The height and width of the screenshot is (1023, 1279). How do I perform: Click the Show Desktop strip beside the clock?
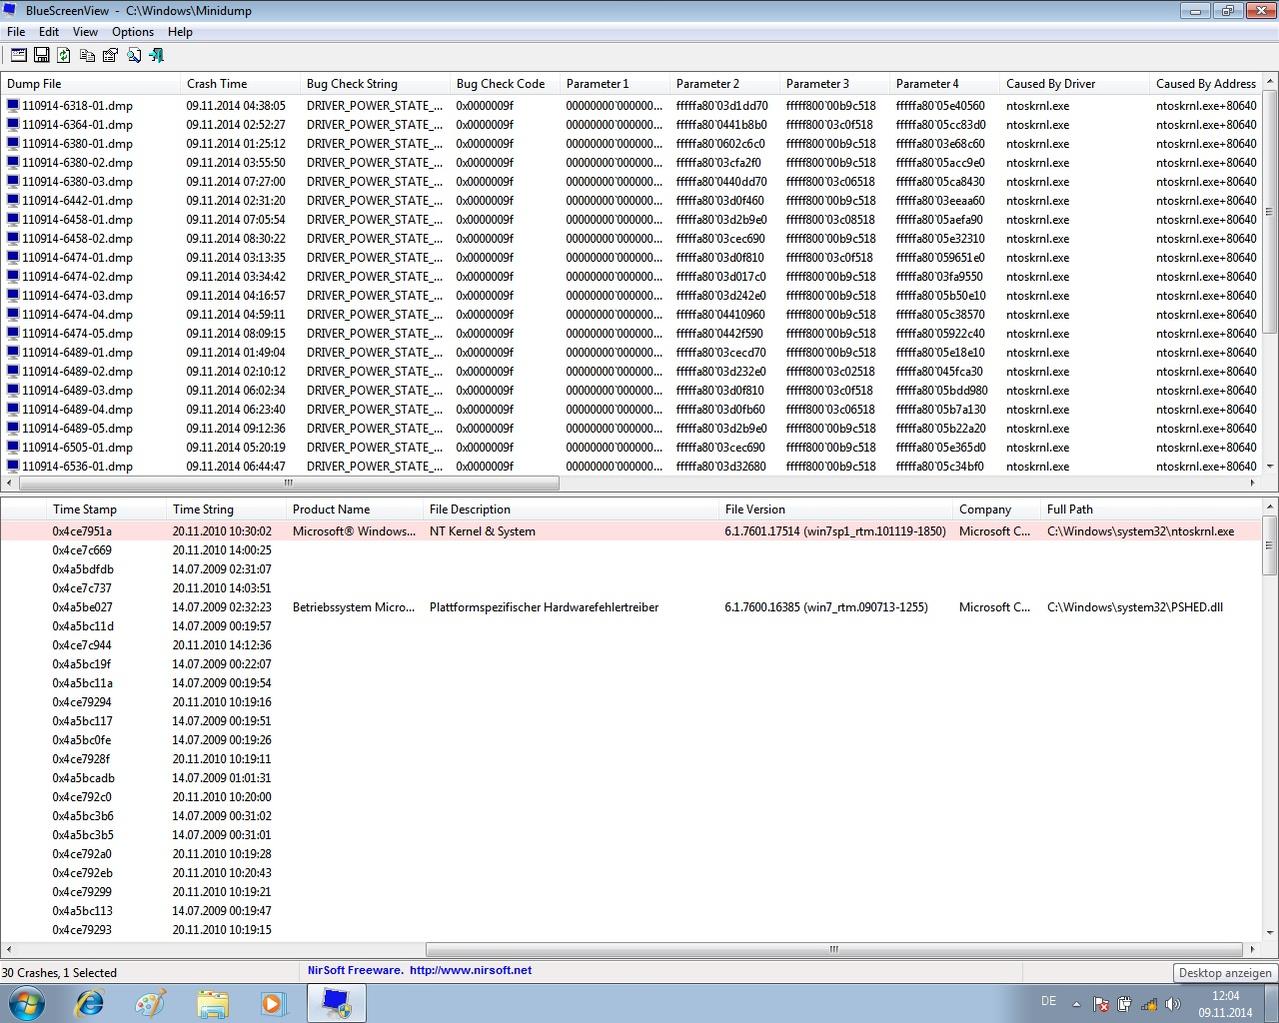(1271, 1004)
